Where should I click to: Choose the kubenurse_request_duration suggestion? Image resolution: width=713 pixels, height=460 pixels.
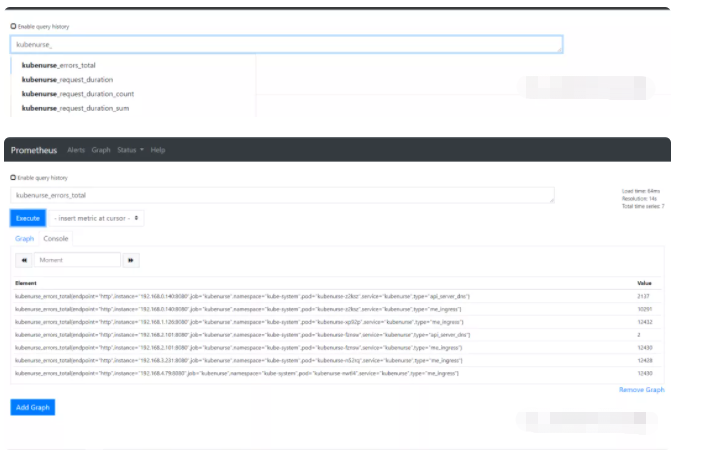point(67,80)
